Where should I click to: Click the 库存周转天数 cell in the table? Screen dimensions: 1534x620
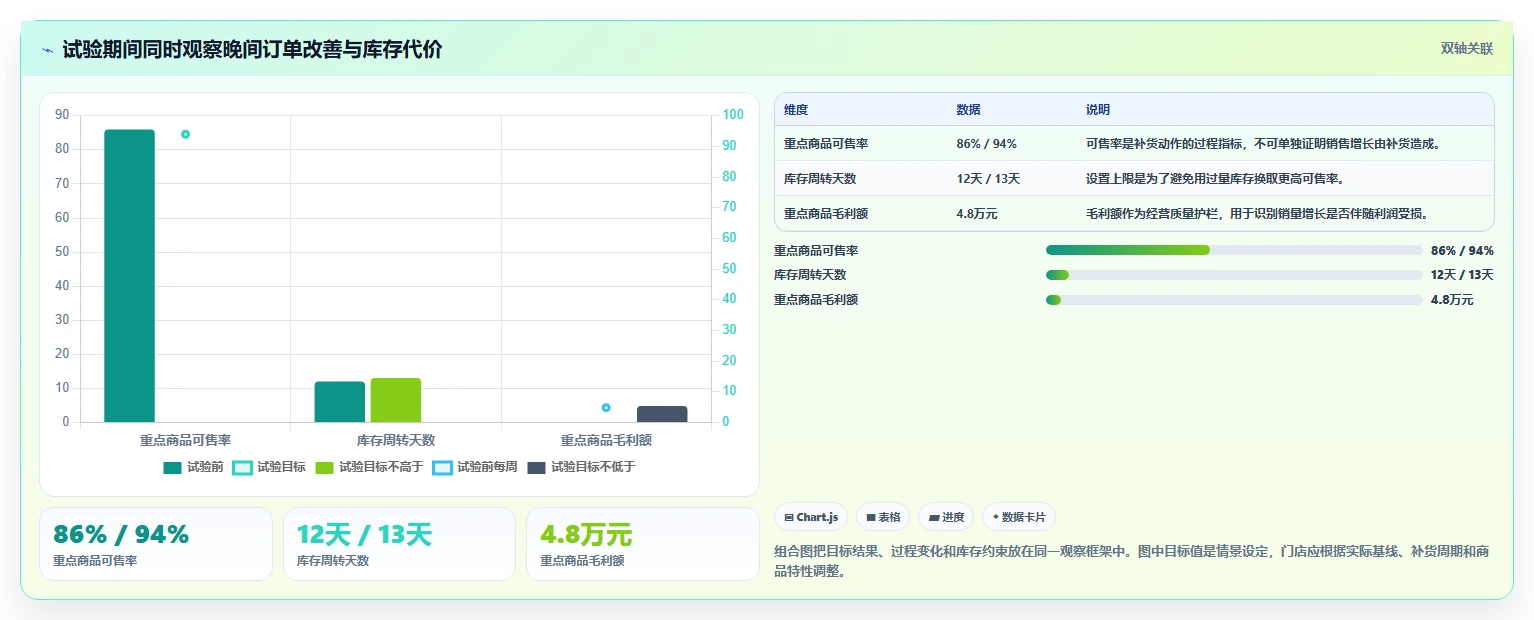pyautogui.click(x=820, y=179)
